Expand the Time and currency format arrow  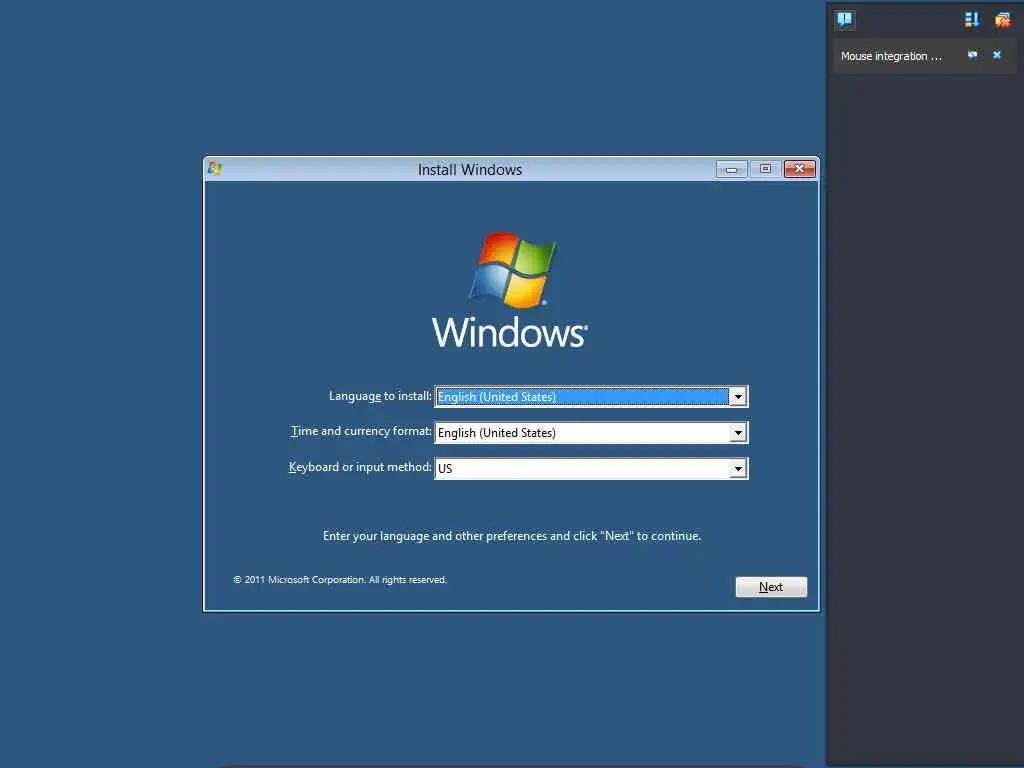(x=738, y=432)
